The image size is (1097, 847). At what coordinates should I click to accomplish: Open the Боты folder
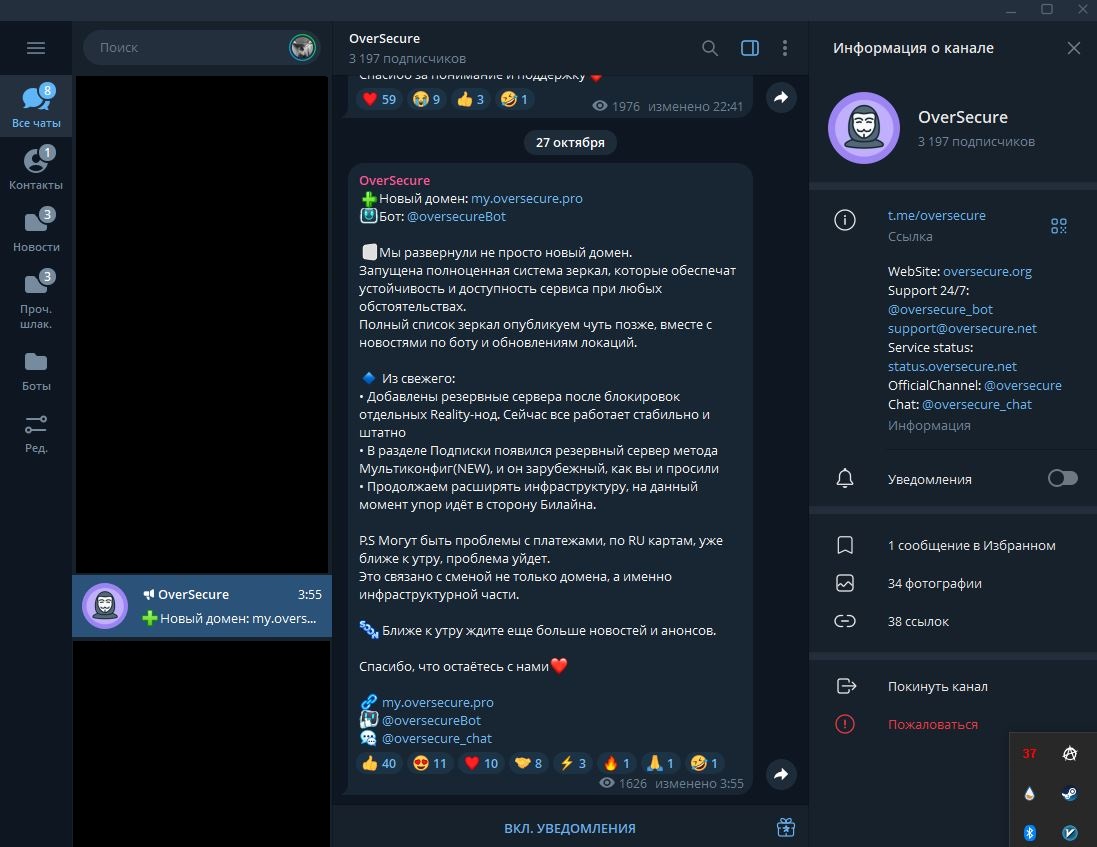(36, 371)
